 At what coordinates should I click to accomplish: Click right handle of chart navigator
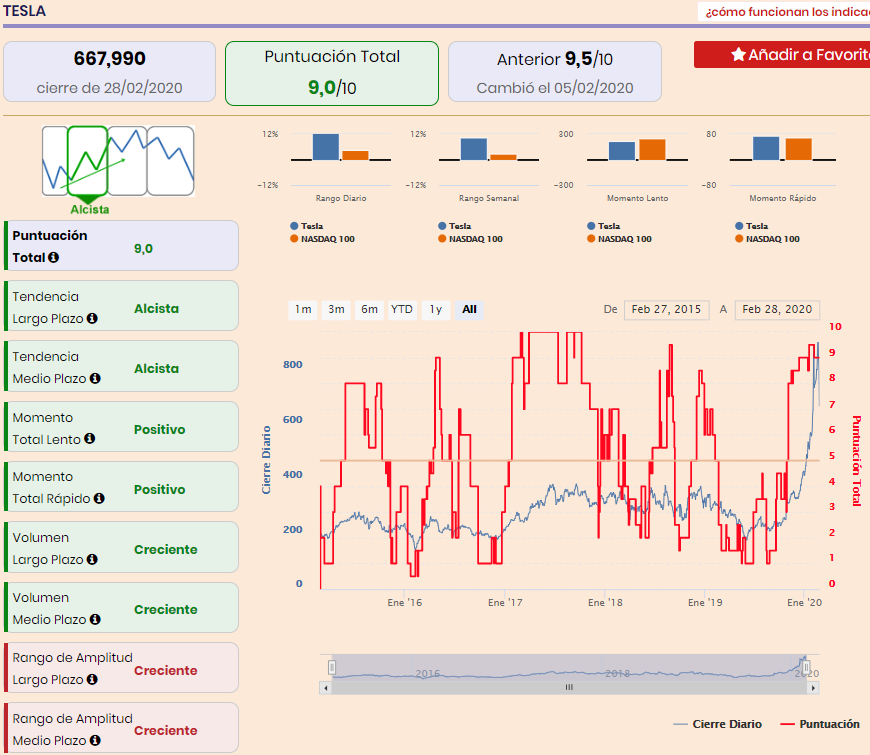[x=806, y=667]
